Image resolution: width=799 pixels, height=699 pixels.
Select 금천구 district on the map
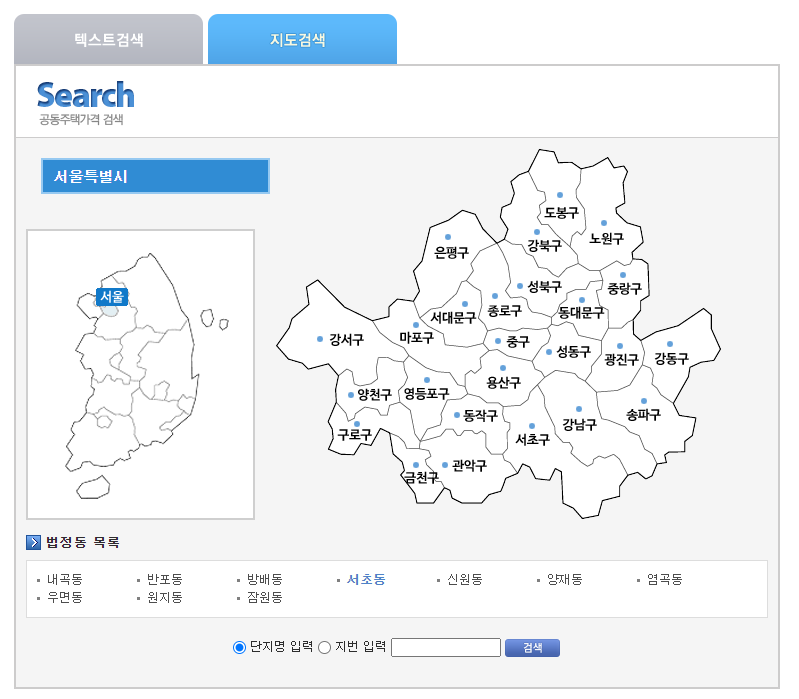point(421,477)
